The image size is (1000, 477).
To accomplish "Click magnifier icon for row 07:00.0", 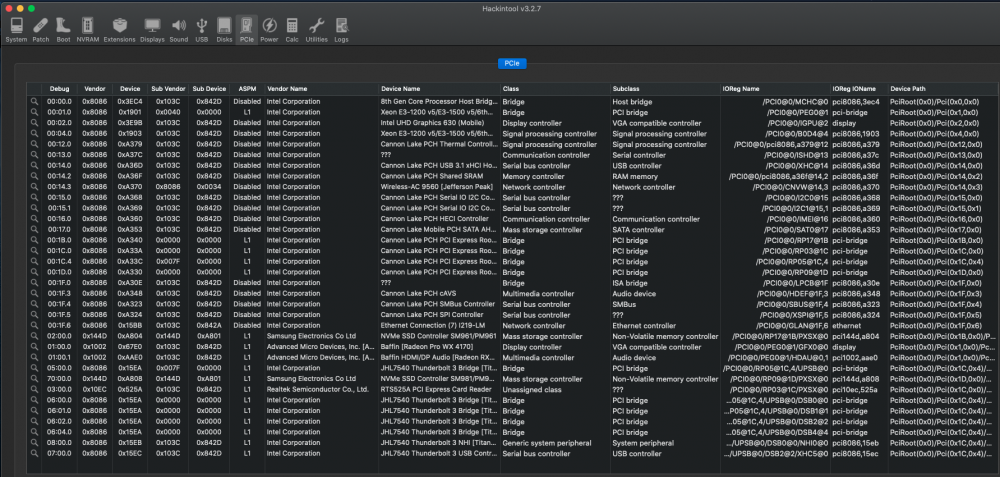I will pos(34,453).
